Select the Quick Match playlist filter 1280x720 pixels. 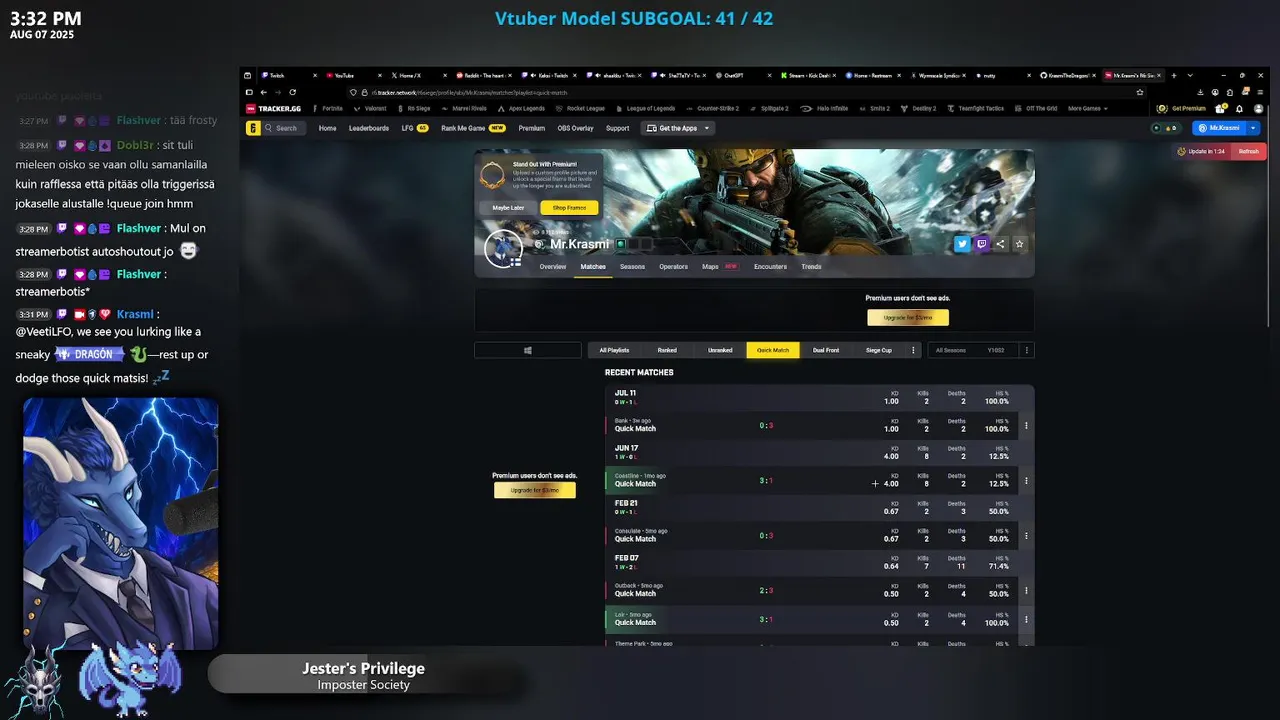point(773,350)
